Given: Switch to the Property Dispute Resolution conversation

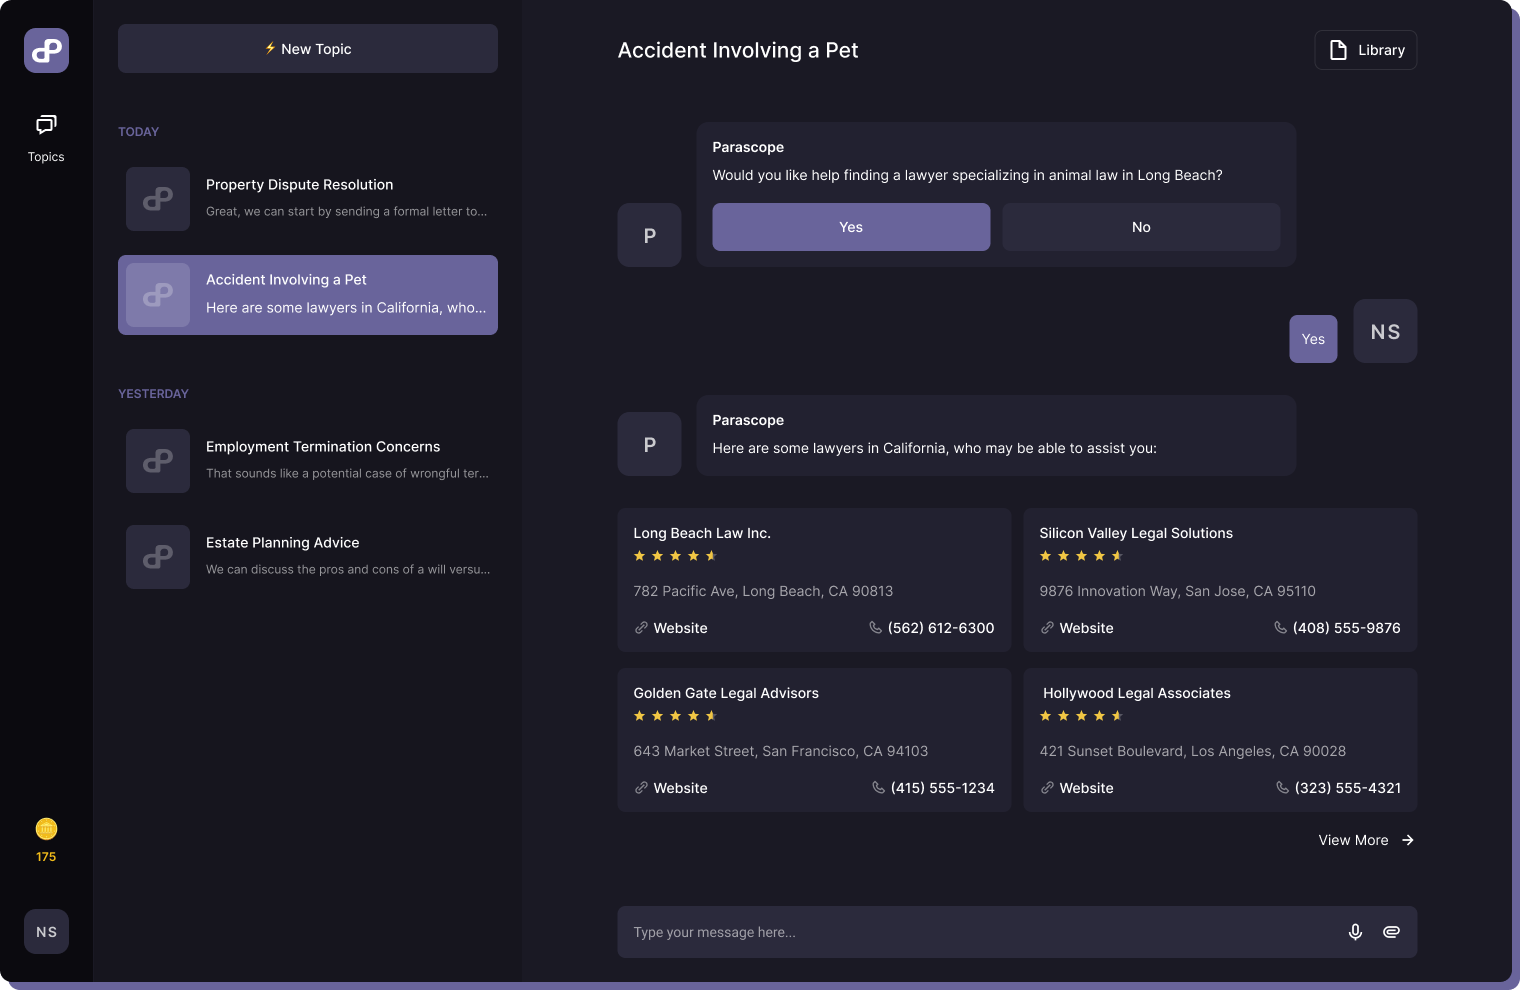Looking at the screenshot, I should tap(307, 198).
